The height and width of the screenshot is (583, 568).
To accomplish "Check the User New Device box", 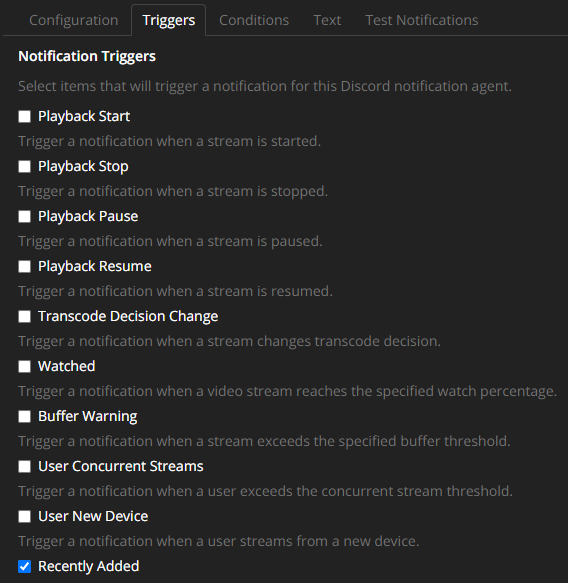I will coord(25,516).
